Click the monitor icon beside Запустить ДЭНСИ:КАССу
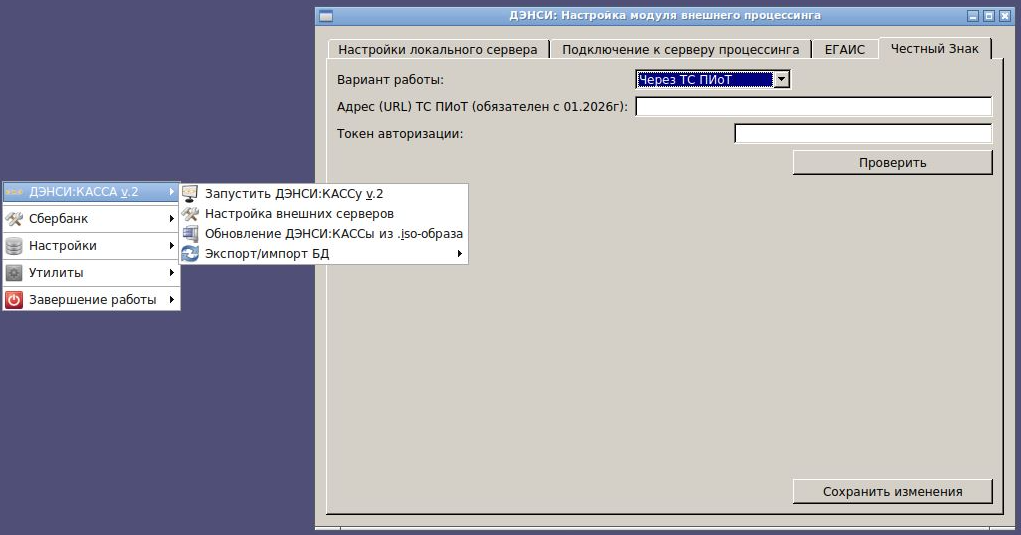This screenshot has width=1021, height=535. [x=190, y=194]
